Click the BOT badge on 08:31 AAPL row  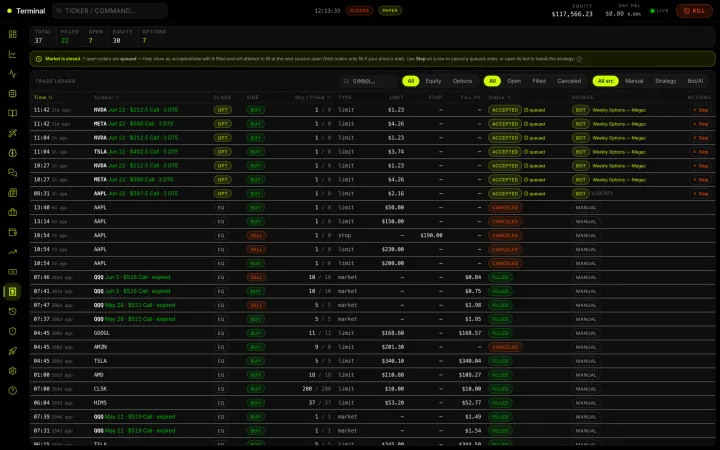(580, 194)
